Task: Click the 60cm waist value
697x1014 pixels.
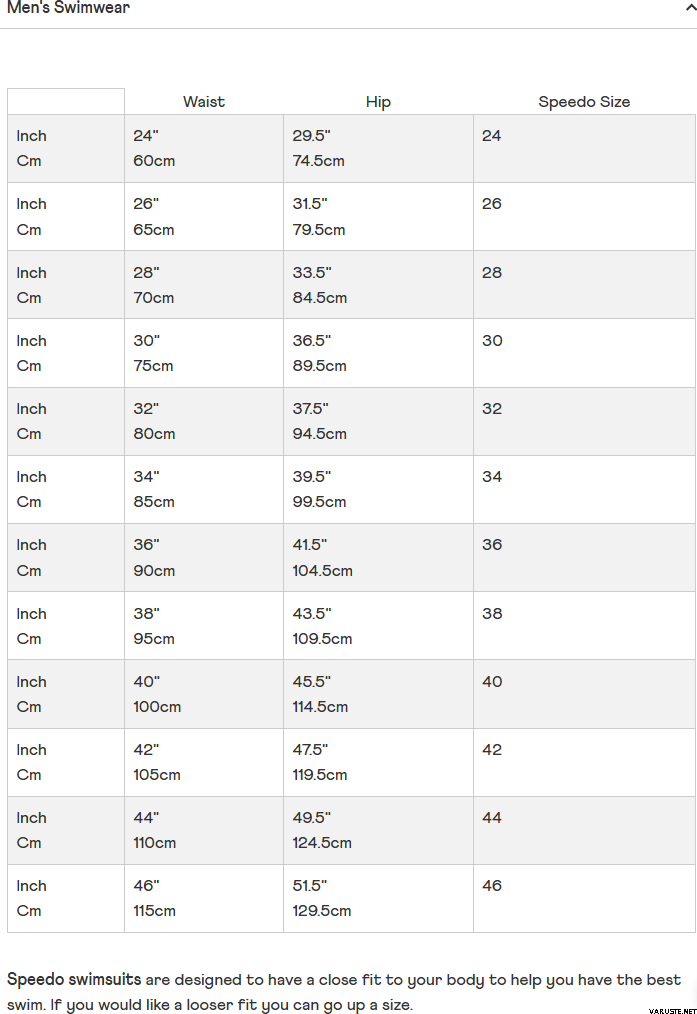Action: 154,161
